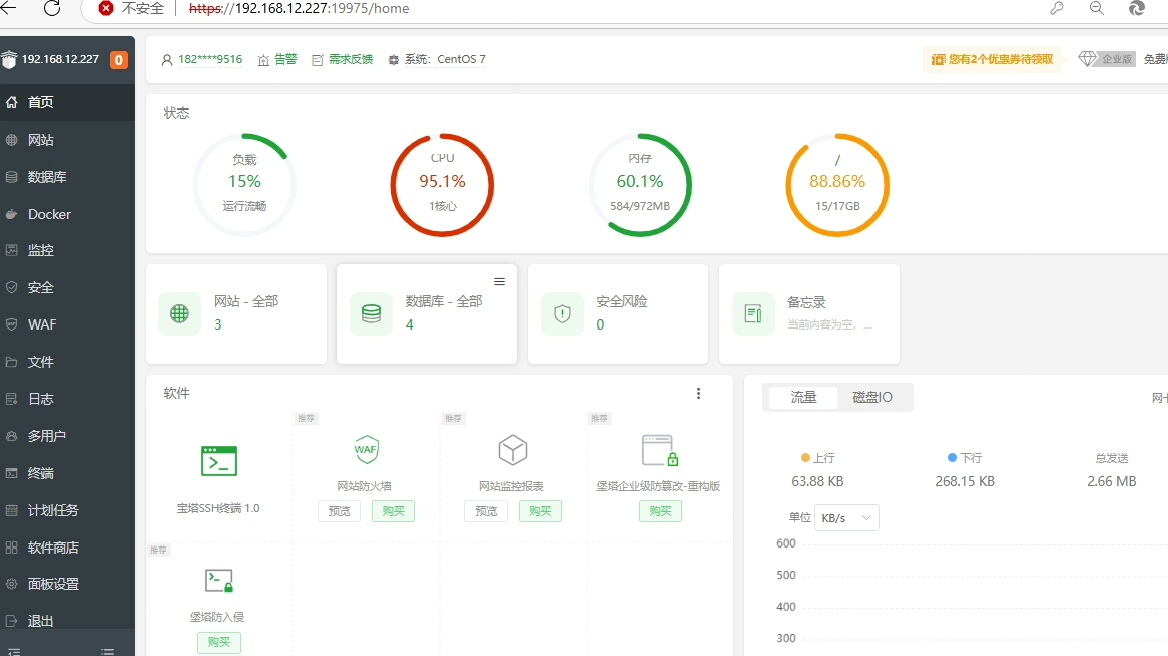This screenshot has height=656, width=1168.
Task: Open the 软件 panel three-dot menu
Action: 698,394
